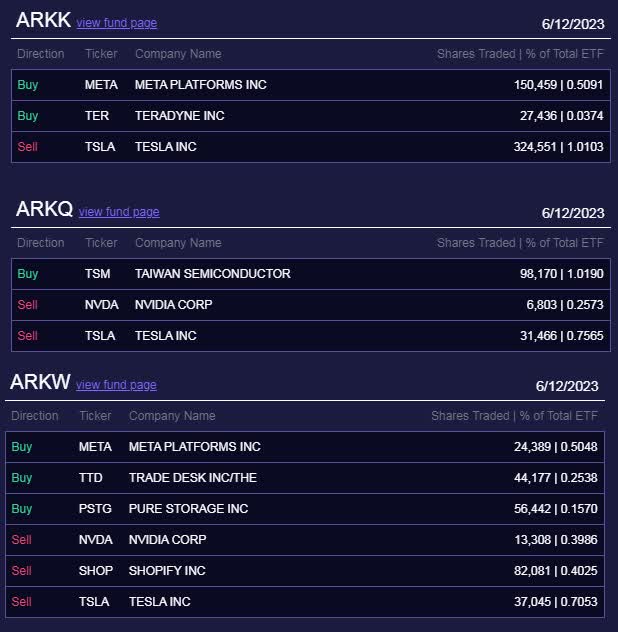This screenshot has height=632, width=618.
Task: Open the ARKK view fund page link
Action: pos(117,23)
